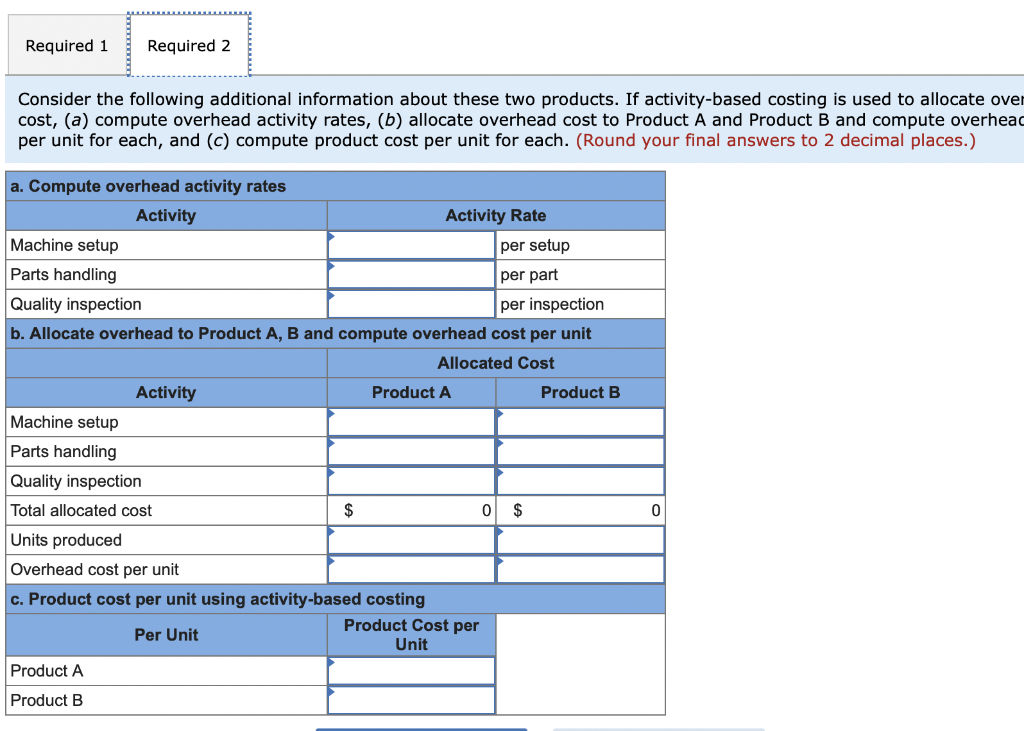Click the Parts handling activity rate input
Screen dimensions: 1024x731
410,274
